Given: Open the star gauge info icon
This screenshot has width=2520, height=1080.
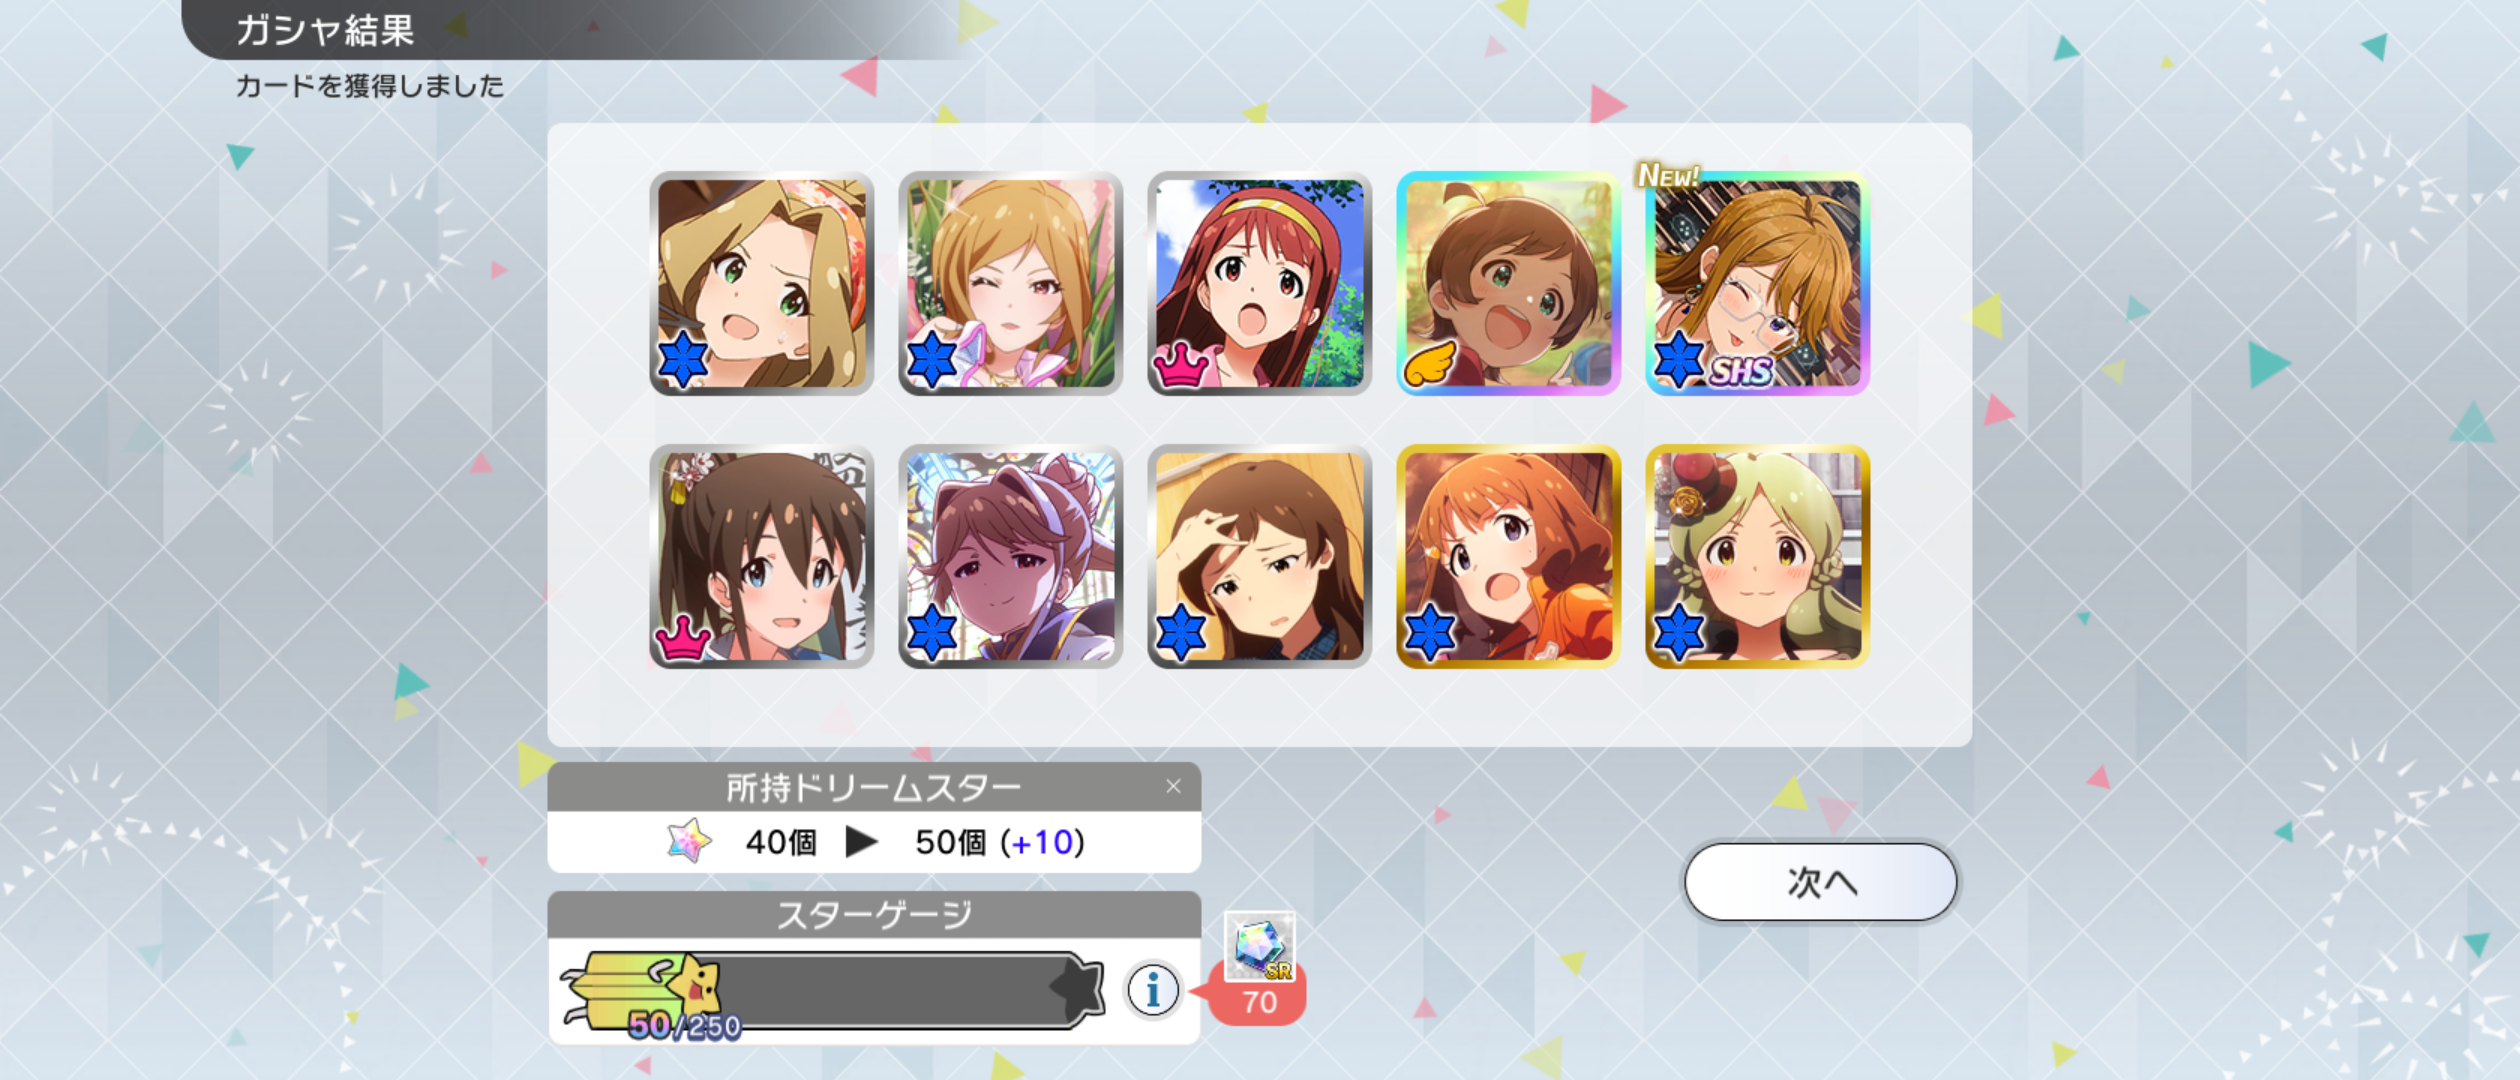Looking at the screenshot, I should pos(1152,990).
